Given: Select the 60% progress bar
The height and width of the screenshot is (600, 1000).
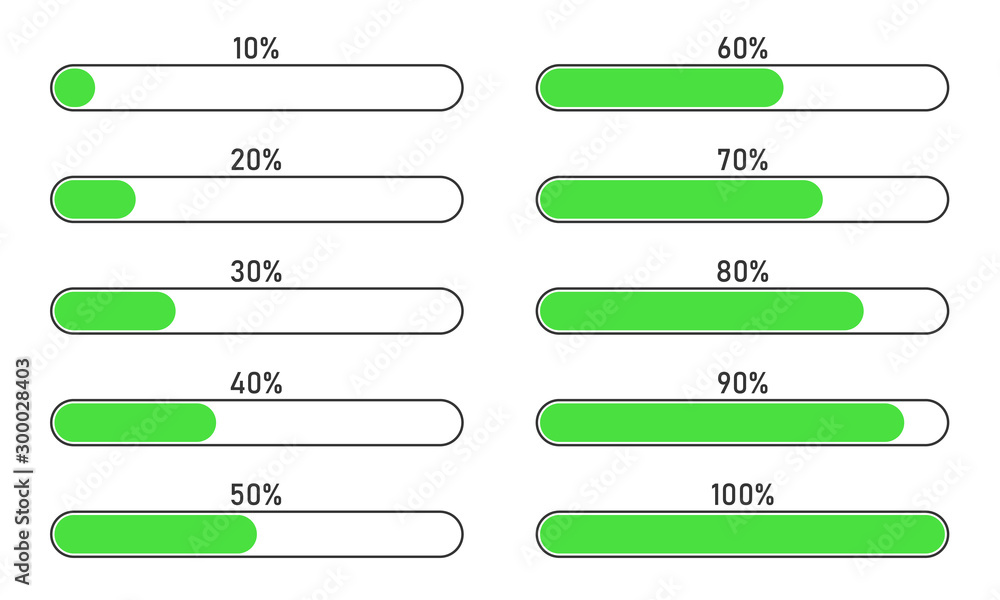Looking at the screenshot, I should point(742,87).
